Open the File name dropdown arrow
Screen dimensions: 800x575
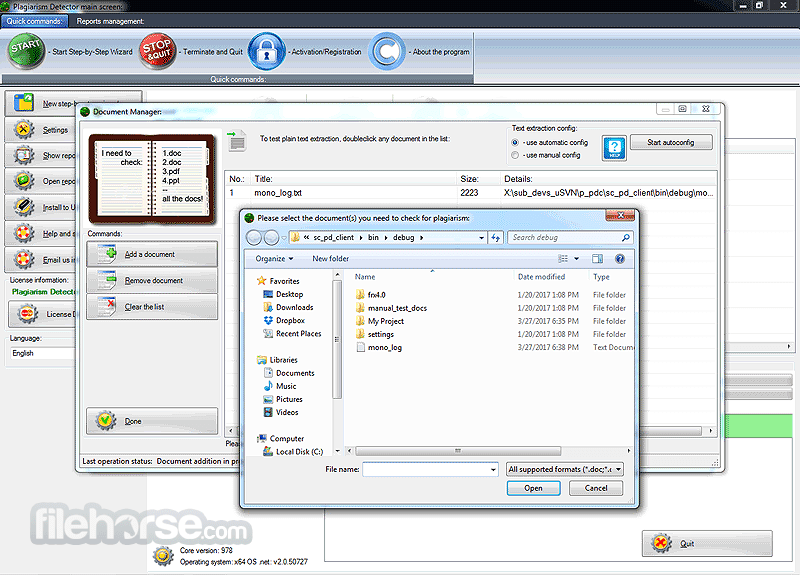493,469
